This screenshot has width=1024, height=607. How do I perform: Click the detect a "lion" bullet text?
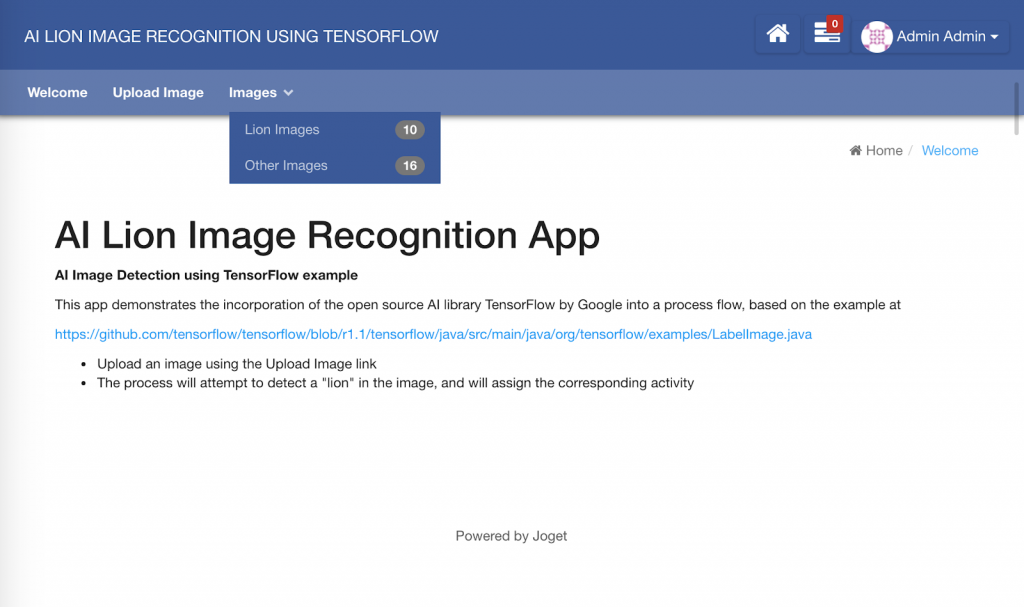(395, 383)
